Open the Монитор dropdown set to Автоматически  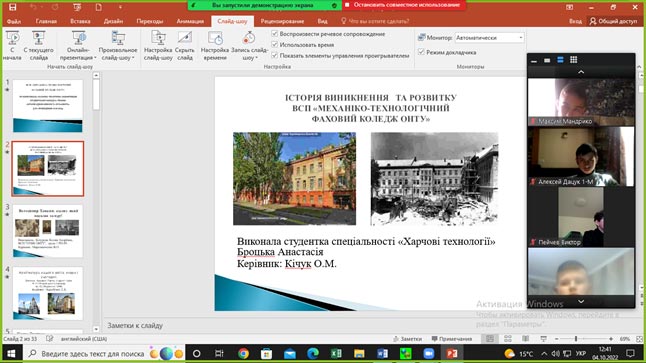489,37
